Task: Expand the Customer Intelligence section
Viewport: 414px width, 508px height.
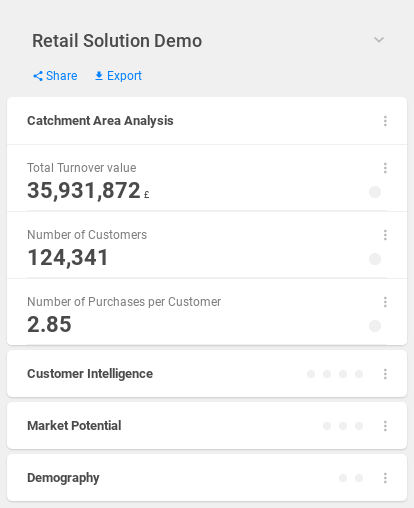Action: click(207, 374)
